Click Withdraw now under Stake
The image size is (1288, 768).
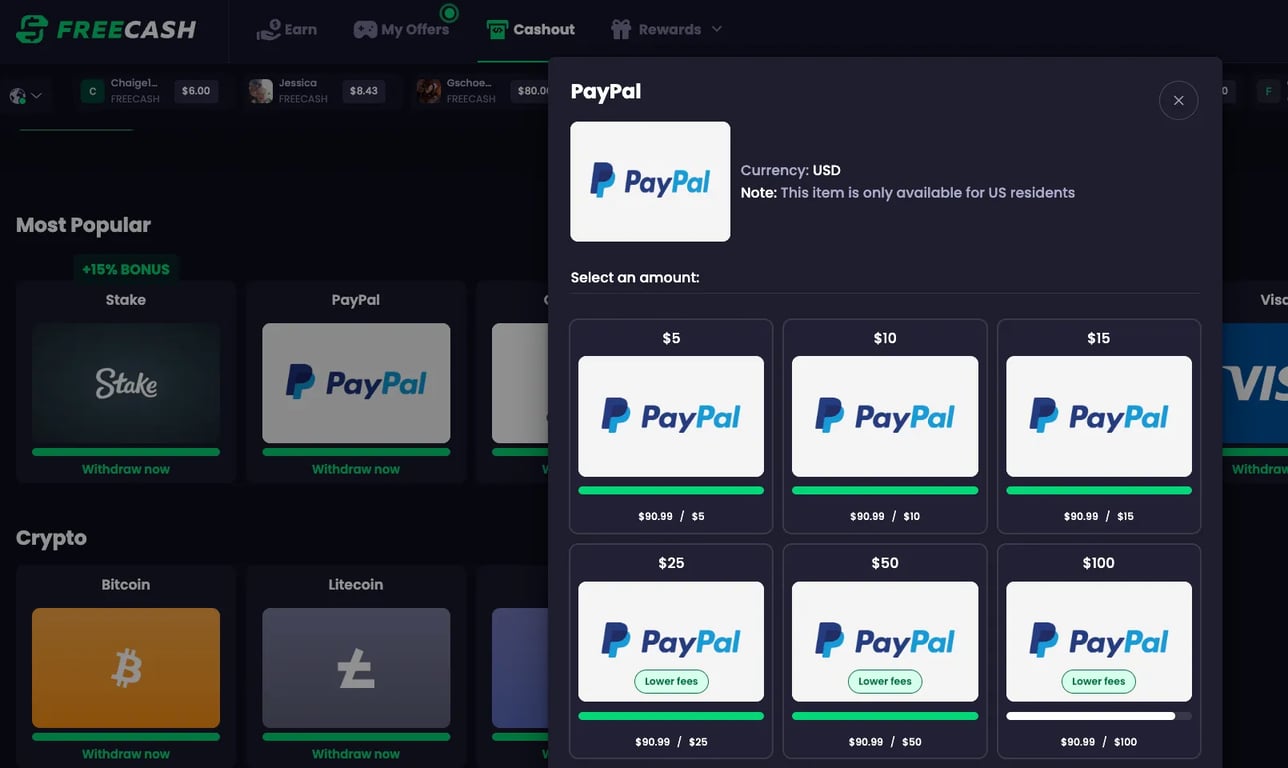[x=126, y=469]
